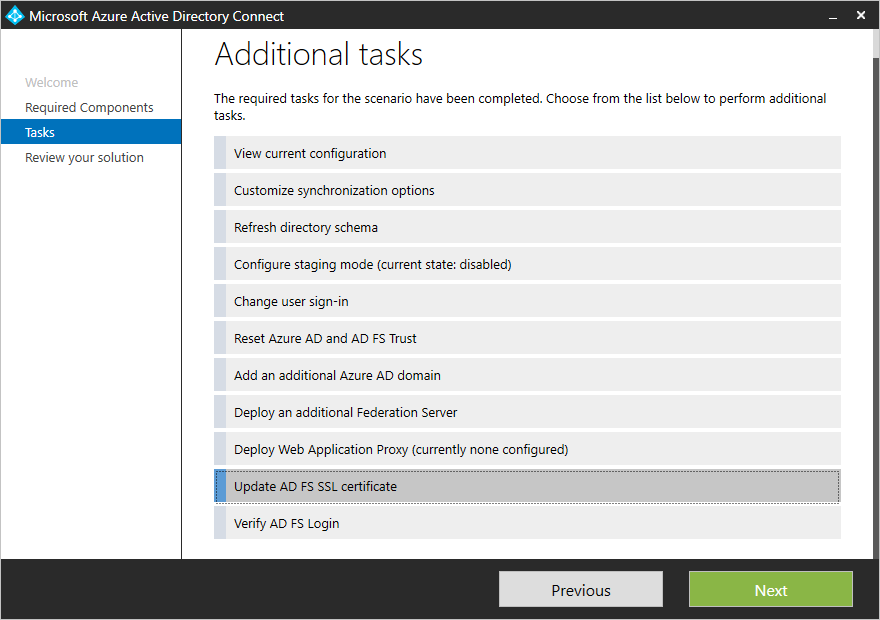Go to Review your solution step
This screenshot has width=880, height=620.
point(84,157)
